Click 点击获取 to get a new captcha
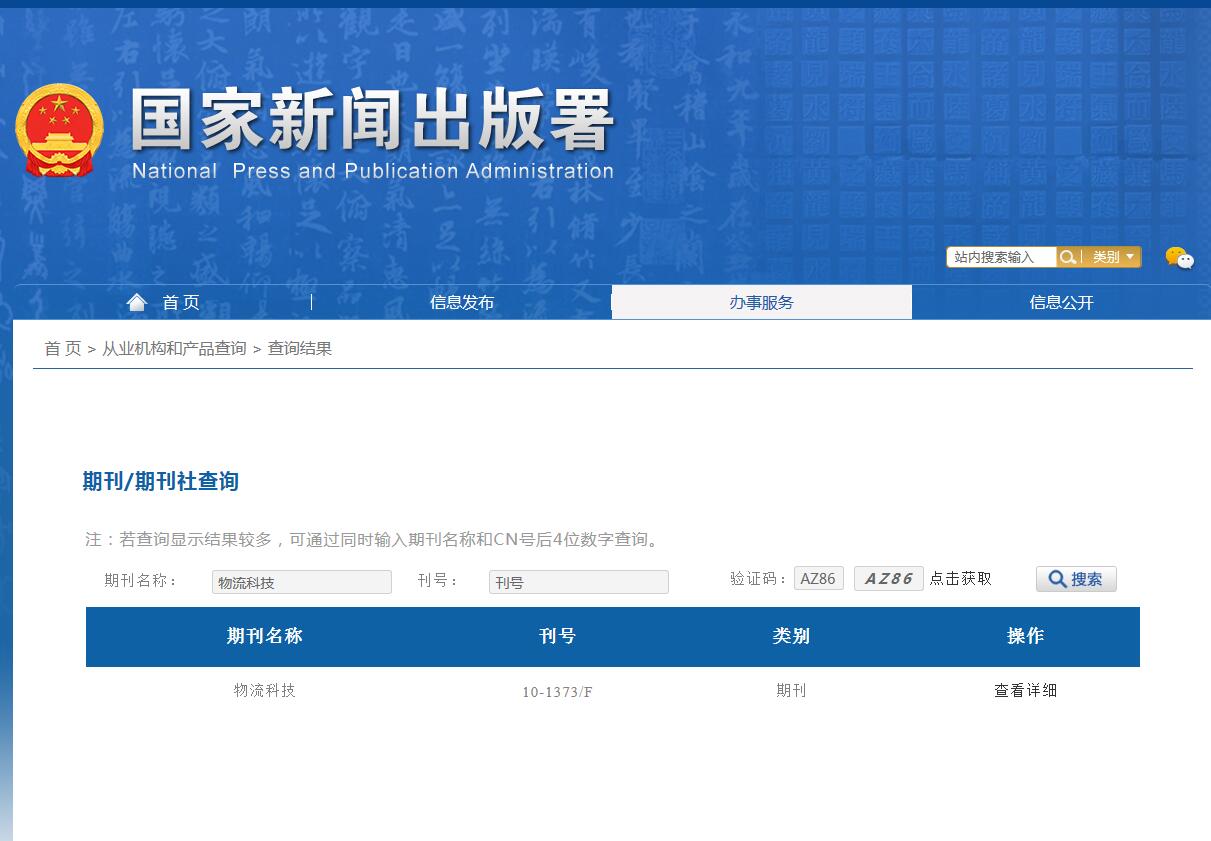This screenshot has height=841, width=1211. click(957, 578)
